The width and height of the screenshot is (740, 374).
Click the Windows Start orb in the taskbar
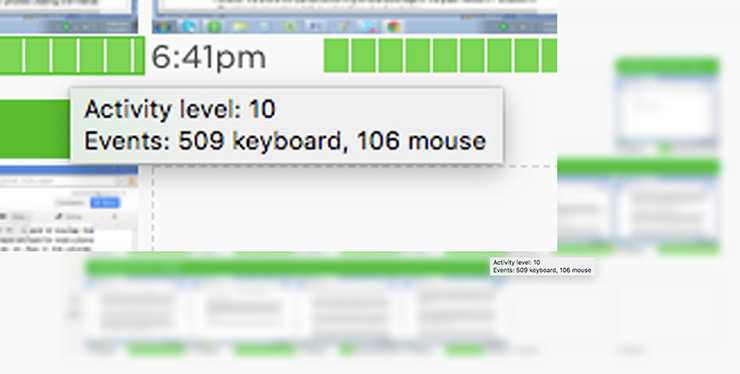[x=163, y=26]
